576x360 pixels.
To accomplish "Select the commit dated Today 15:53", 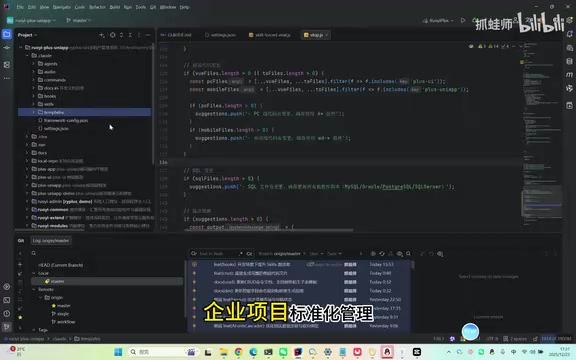I will (x=299, y=264).
